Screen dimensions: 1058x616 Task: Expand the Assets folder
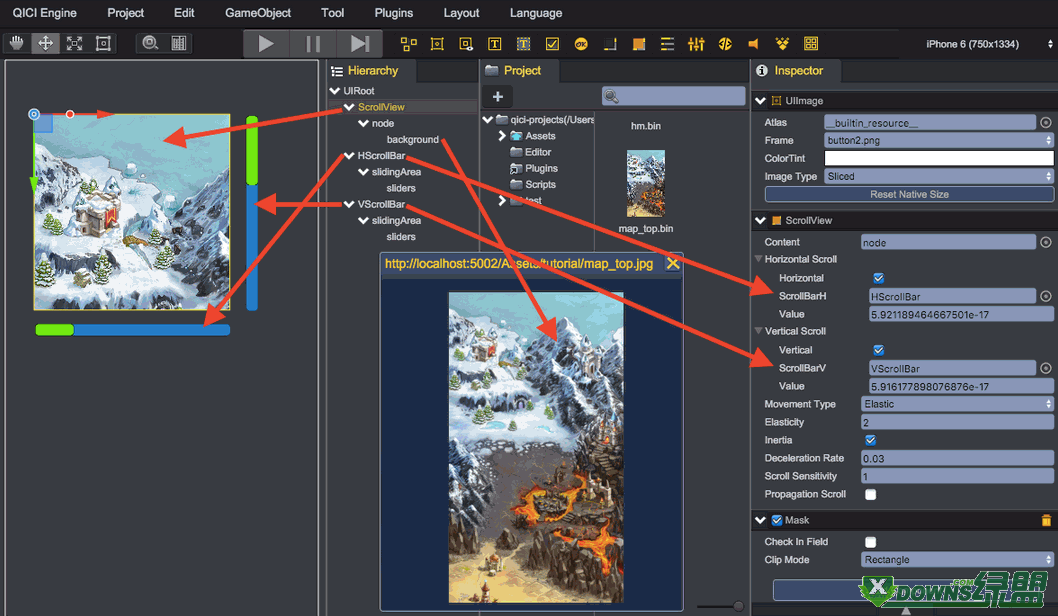(x=502, y=136)
